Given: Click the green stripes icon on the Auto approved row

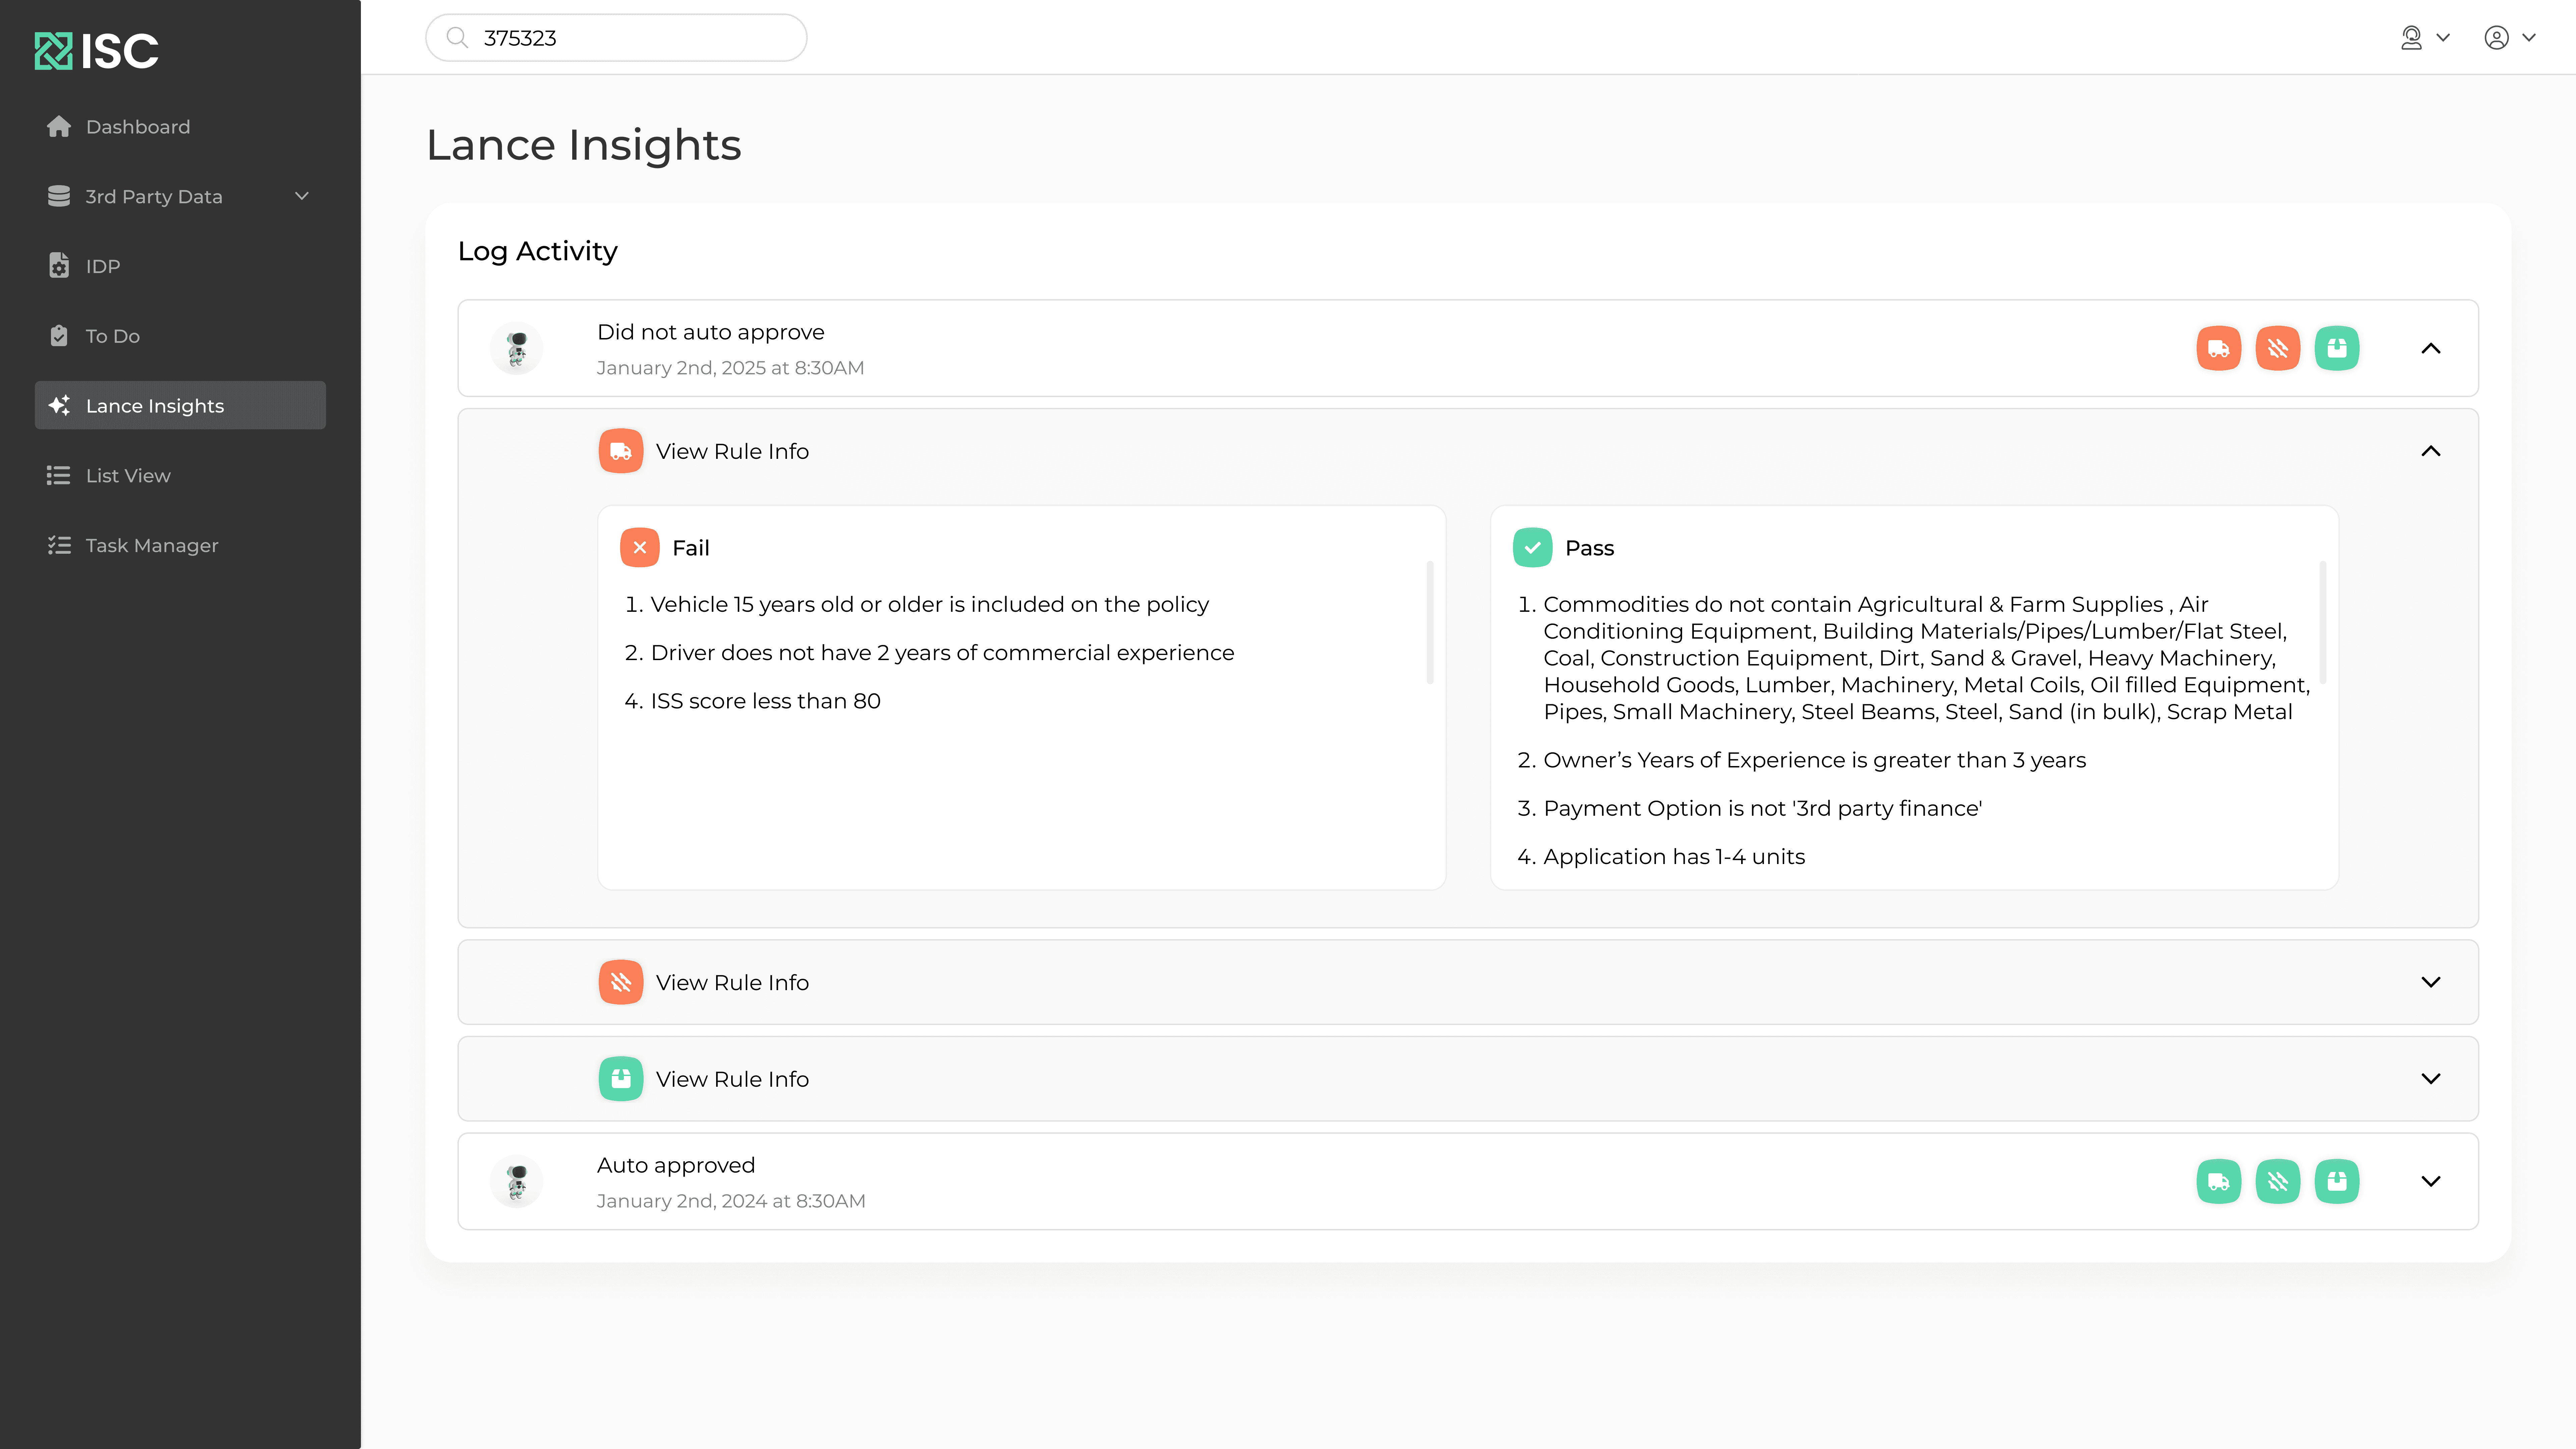Looking at the screenshot, I should coord(2277,1181).
